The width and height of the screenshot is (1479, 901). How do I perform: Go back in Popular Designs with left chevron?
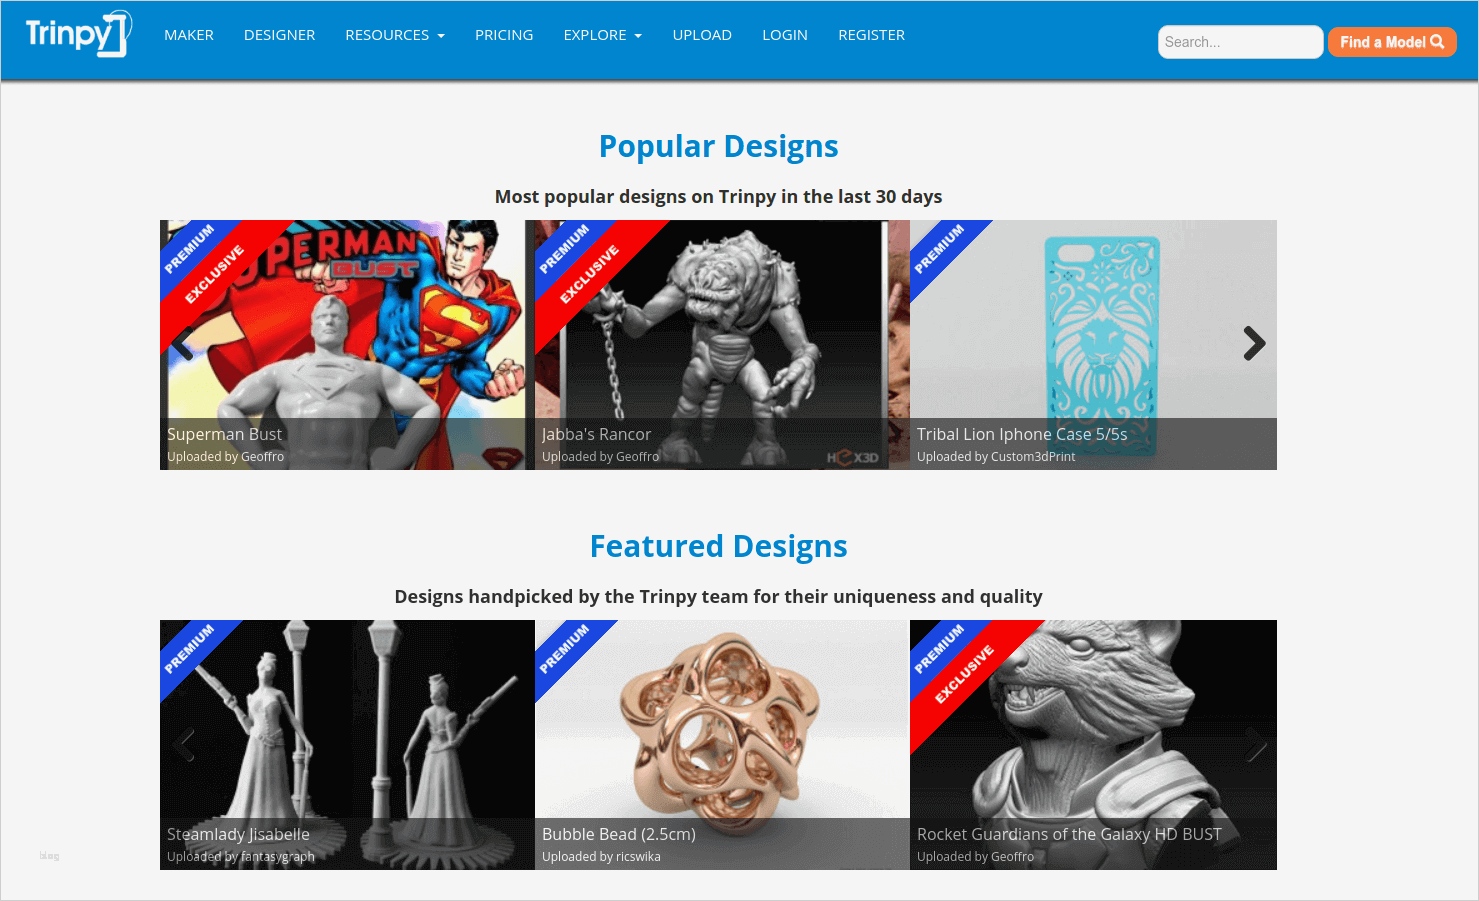(183, 344)
